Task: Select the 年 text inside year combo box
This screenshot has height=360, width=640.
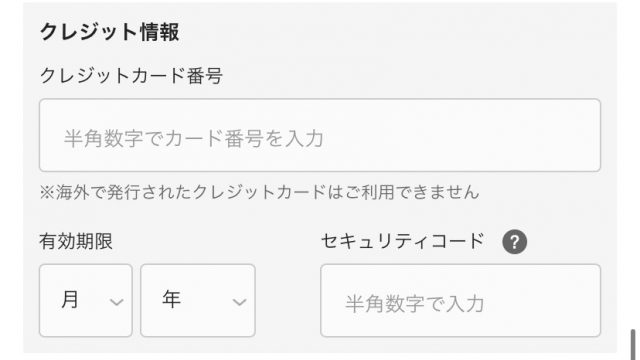Action: point(171,299)
